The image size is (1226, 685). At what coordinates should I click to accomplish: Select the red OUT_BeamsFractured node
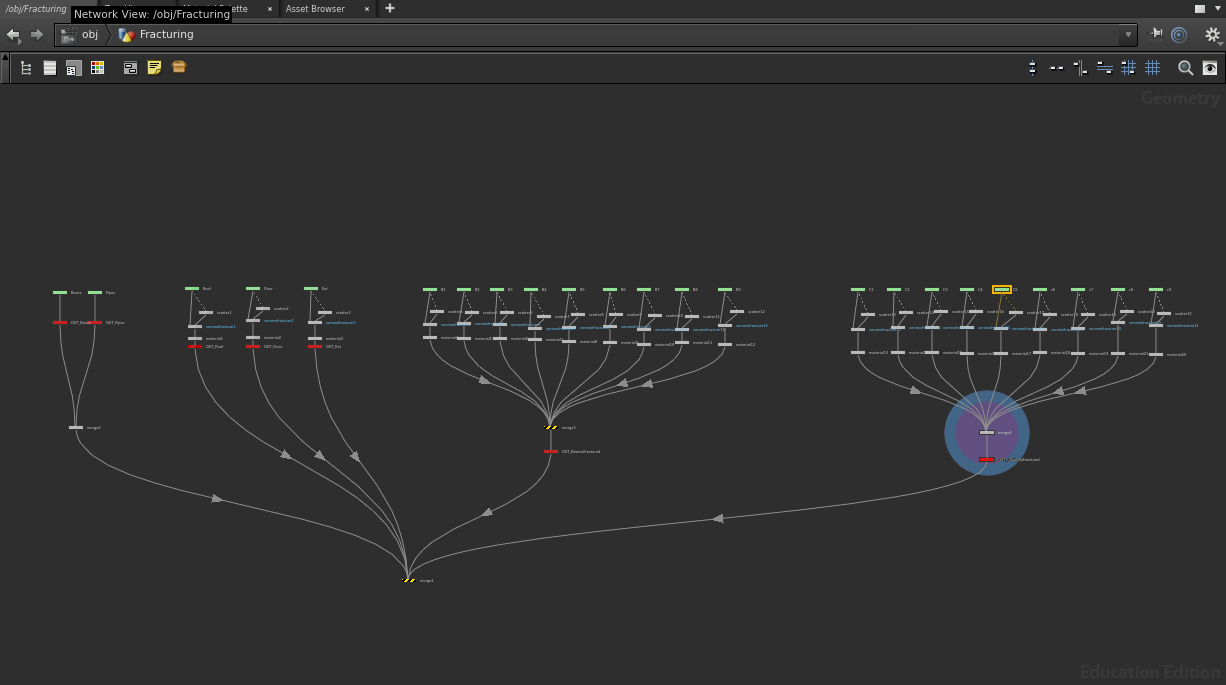(551, 451)
